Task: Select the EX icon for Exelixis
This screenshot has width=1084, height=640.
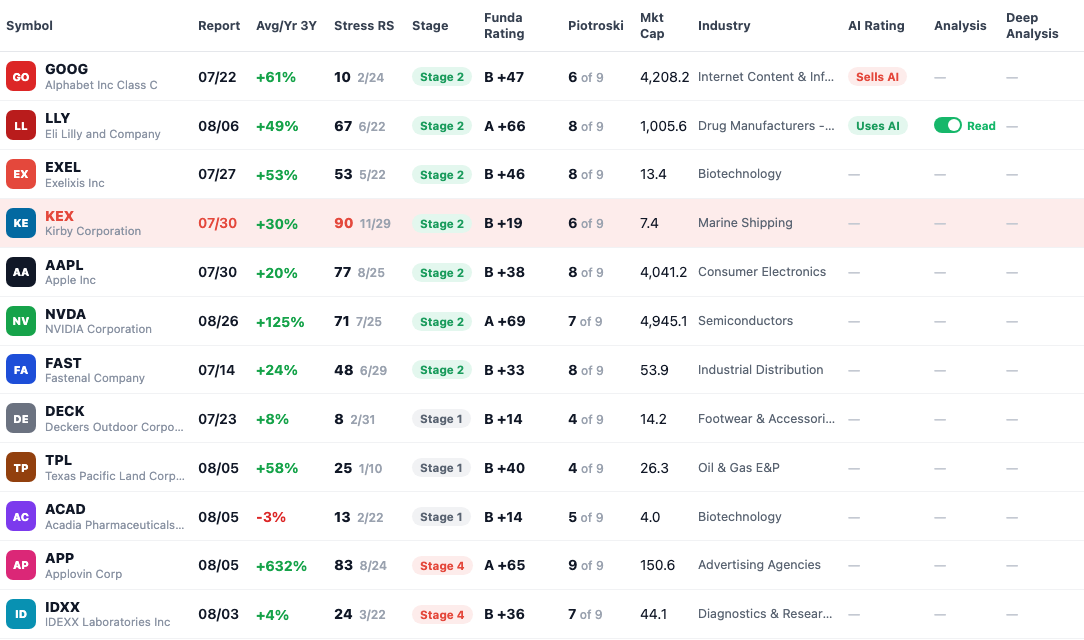Action: 21,174
